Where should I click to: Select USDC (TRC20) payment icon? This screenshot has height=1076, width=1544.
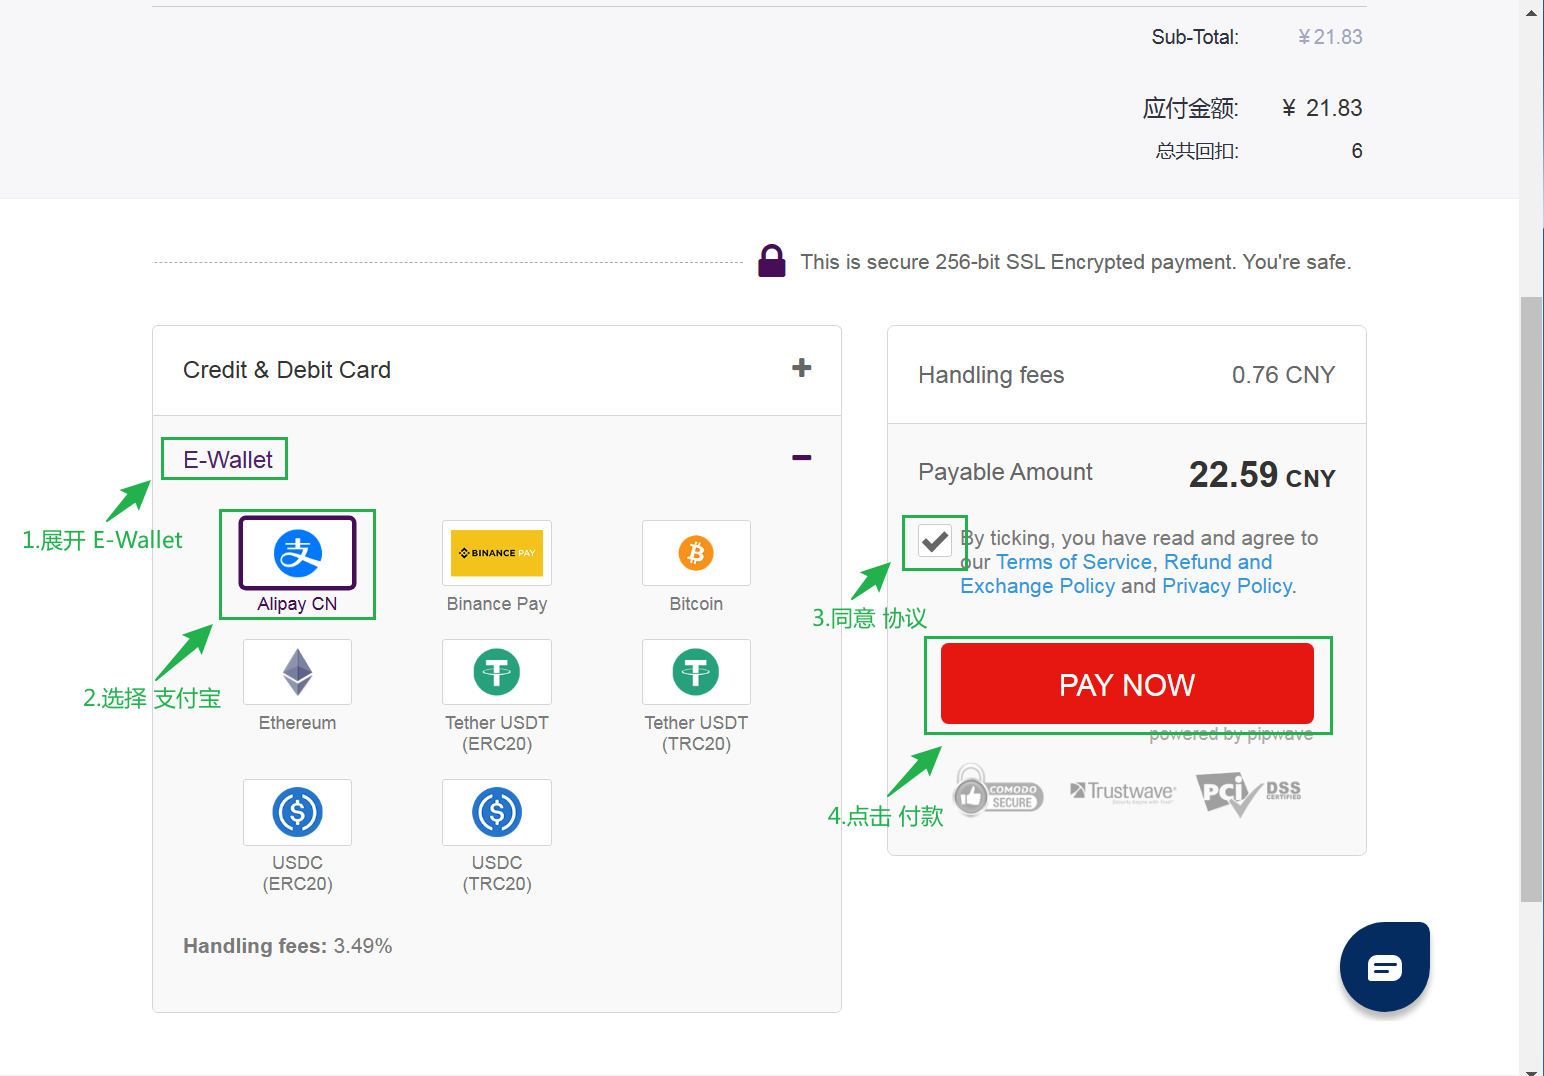pyautogui.click(x=497, y=812)
